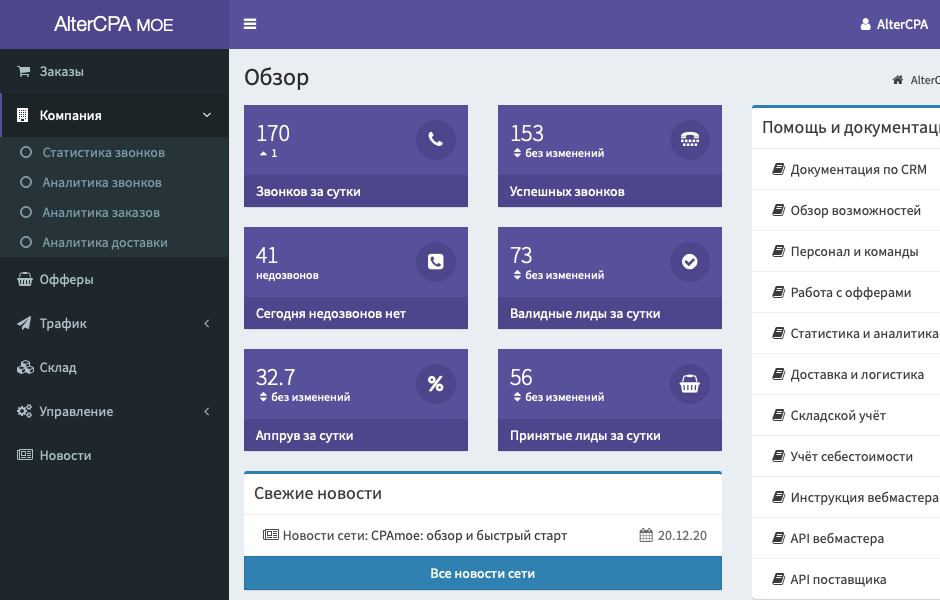Expand the Управление sidebar section

coord(114,411)
